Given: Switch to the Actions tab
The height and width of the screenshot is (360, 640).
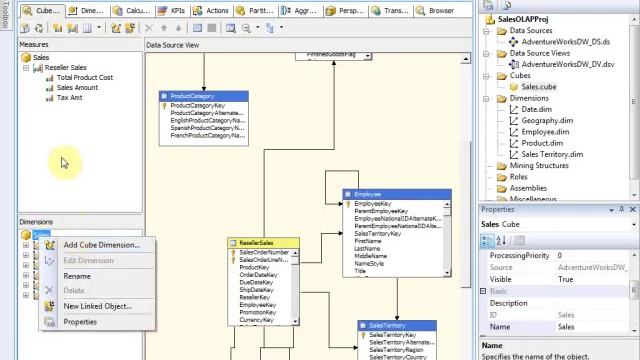Looking at the screenshot, I should coord(211,11).
